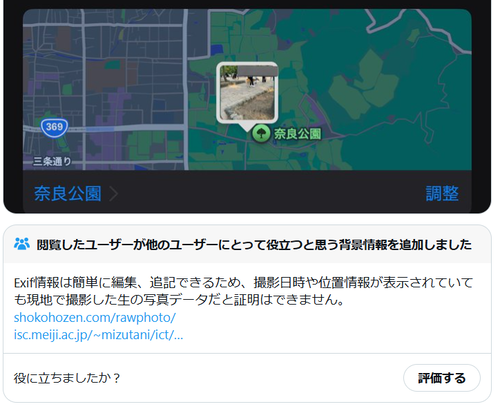The height and width of the screenshot is (411, 500).
Task: Click the 三条通り street label
Action: tap(52, 162)
